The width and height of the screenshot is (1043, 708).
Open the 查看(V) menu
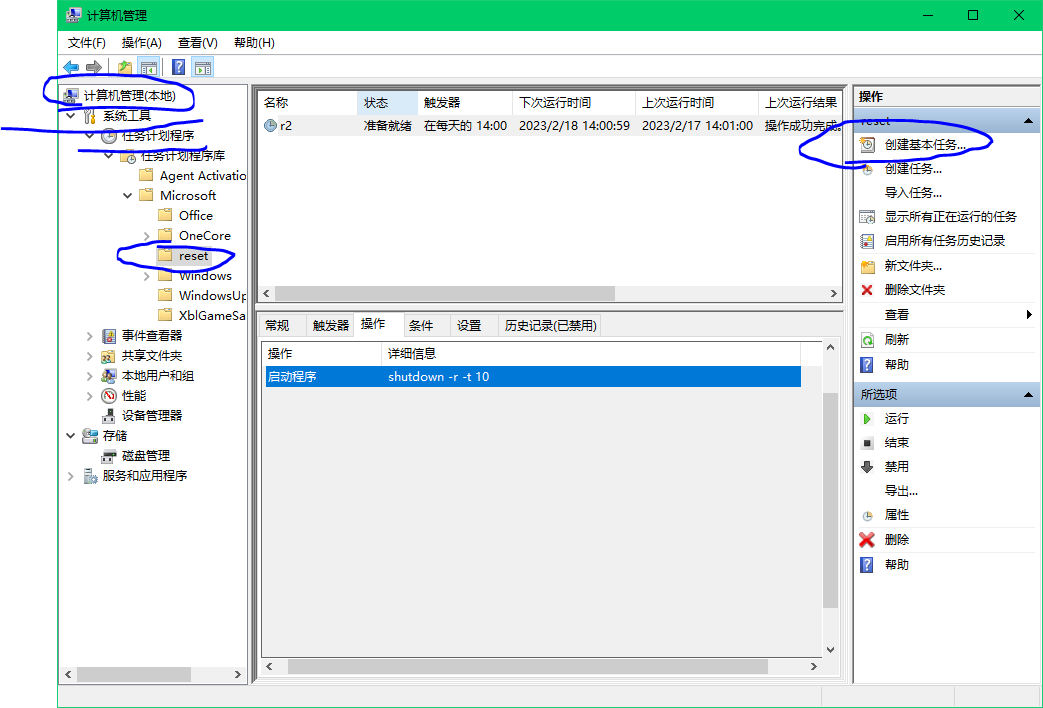(x=198, y=43)
